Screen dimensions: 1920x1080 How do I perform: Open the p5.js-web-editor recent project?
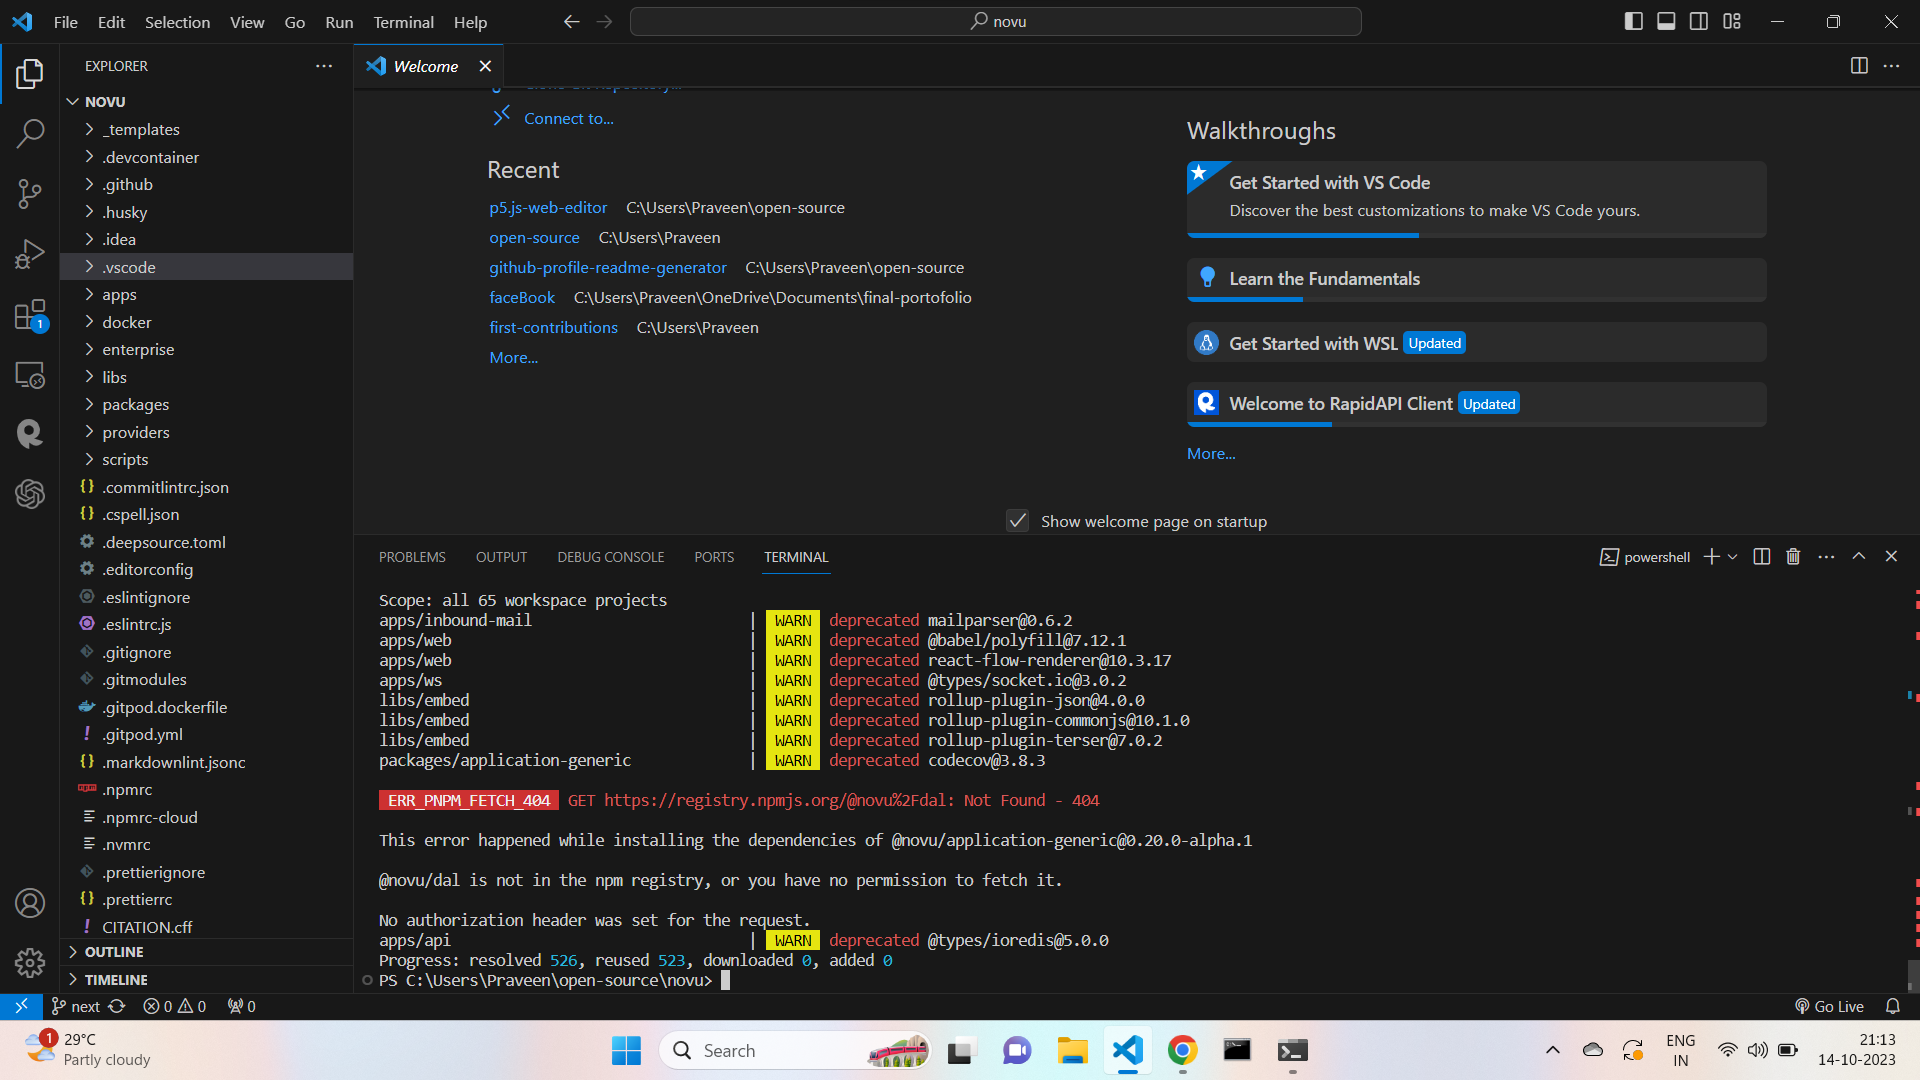(547, 207)
